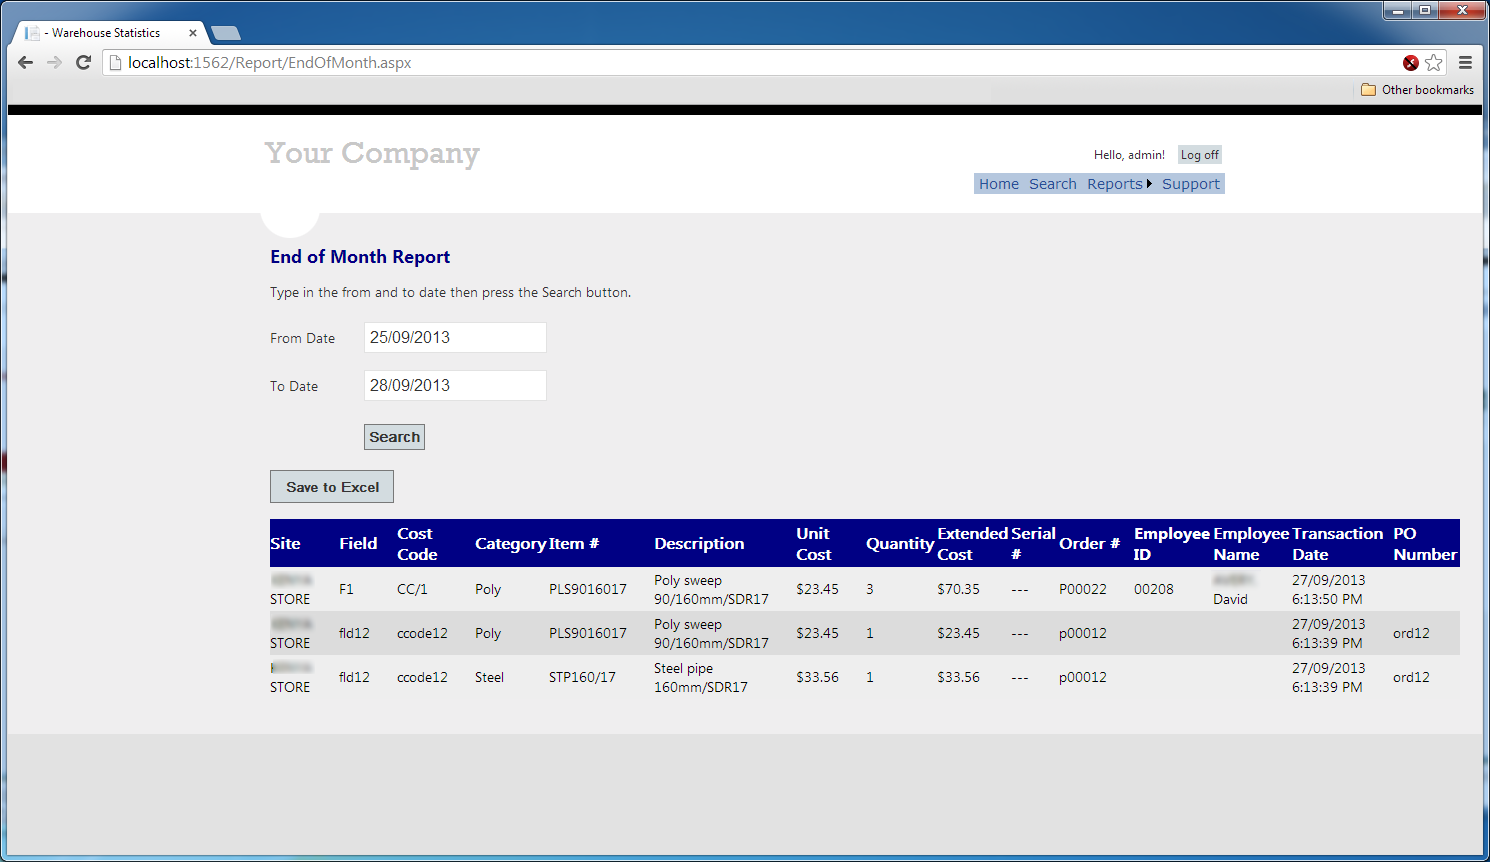
Task: Focus the From Date field
Action: tap(455, 337)
